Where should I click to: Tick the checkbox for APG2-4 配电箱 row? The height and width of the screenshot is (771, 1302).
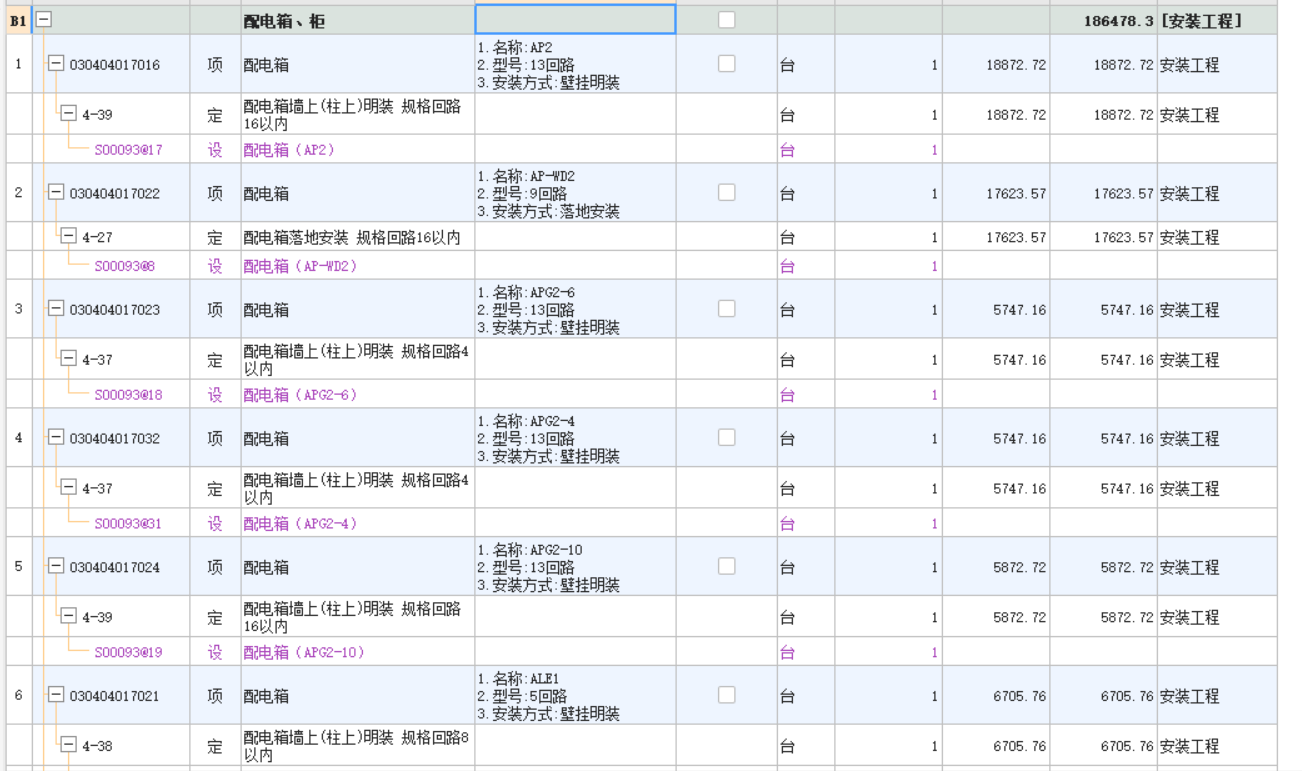coord(727,437)
